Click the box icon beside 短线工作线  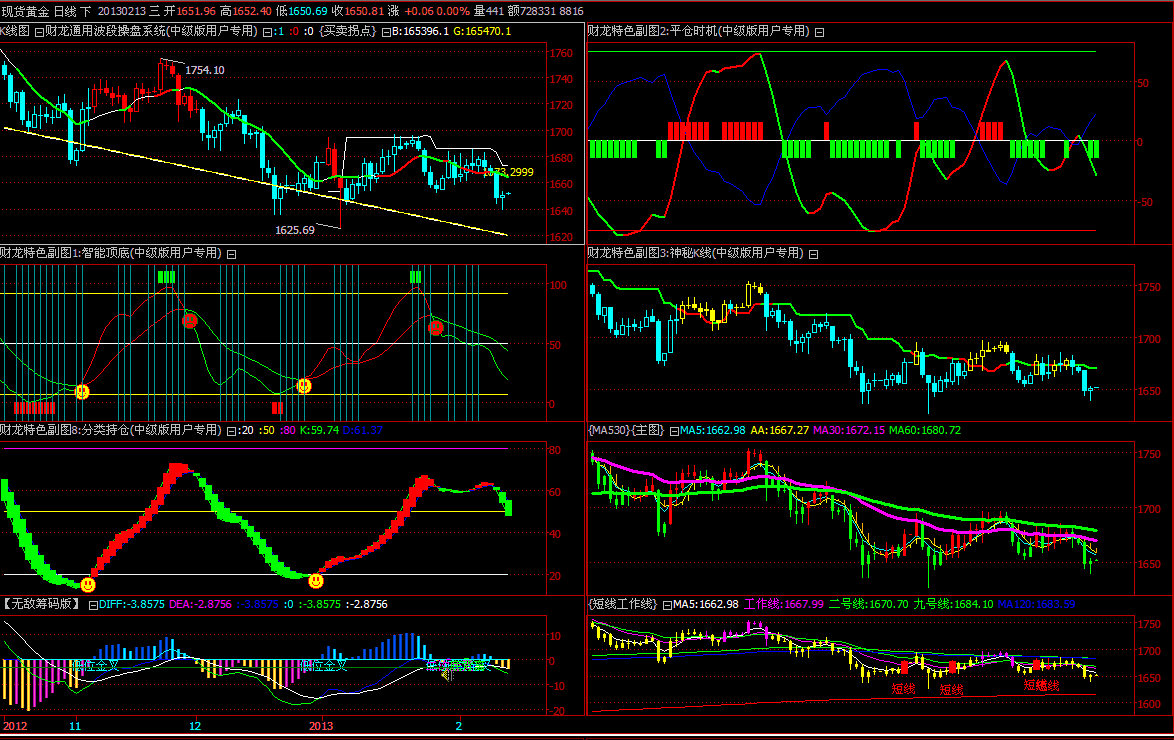pyautogui.click(x=666, y=604)
